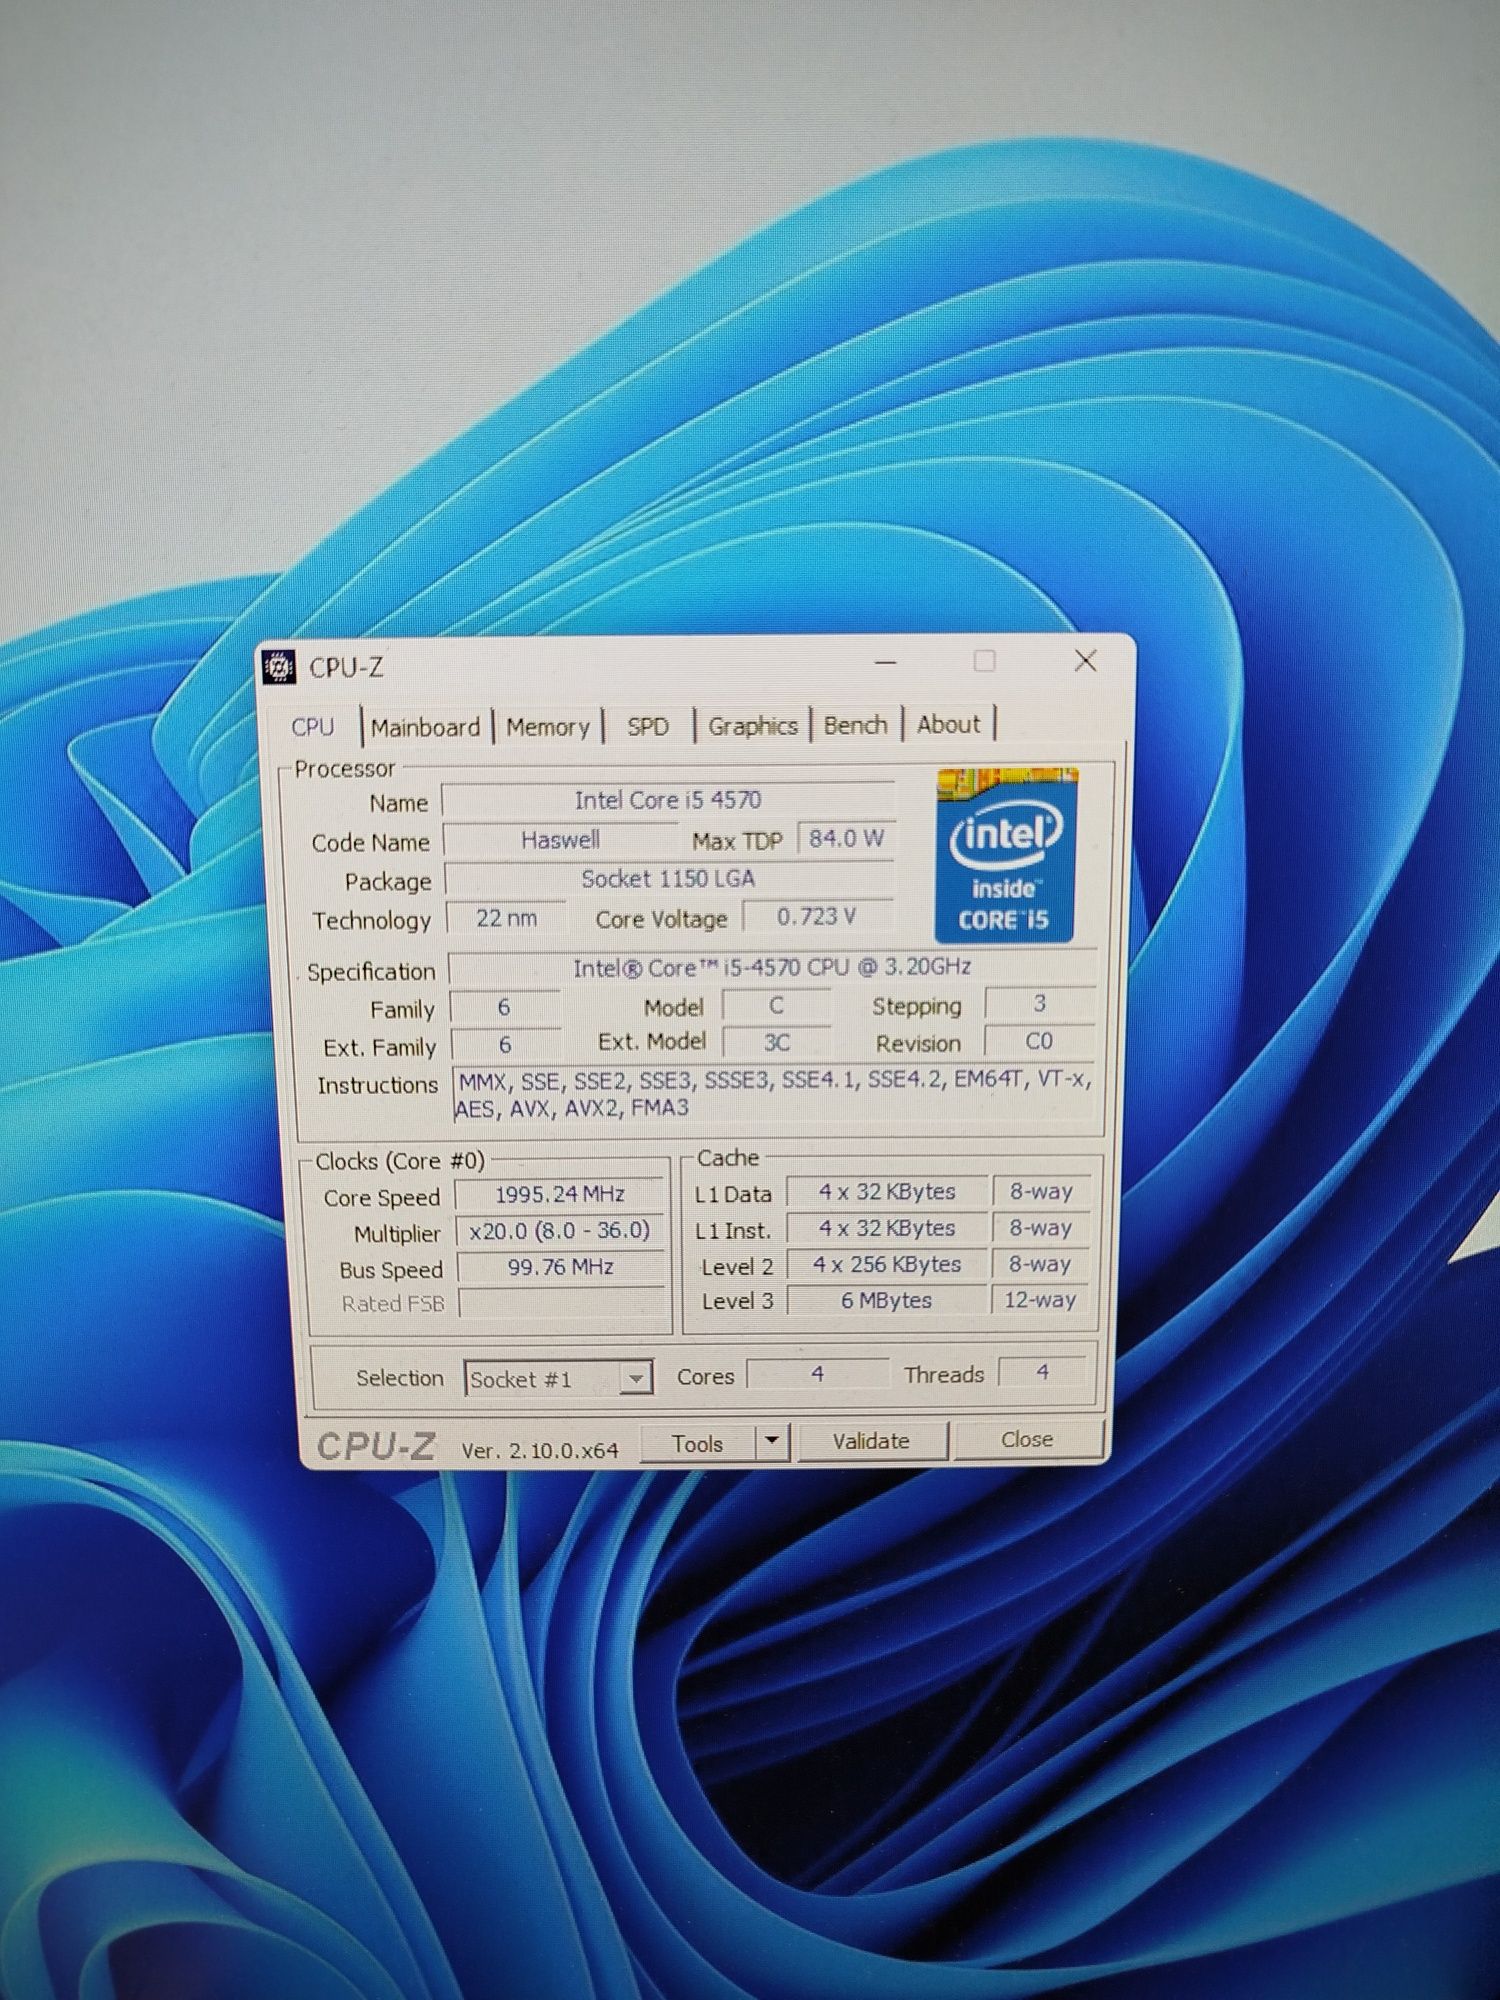Click the empty Rated FSB field

[x=562, y=1303]
